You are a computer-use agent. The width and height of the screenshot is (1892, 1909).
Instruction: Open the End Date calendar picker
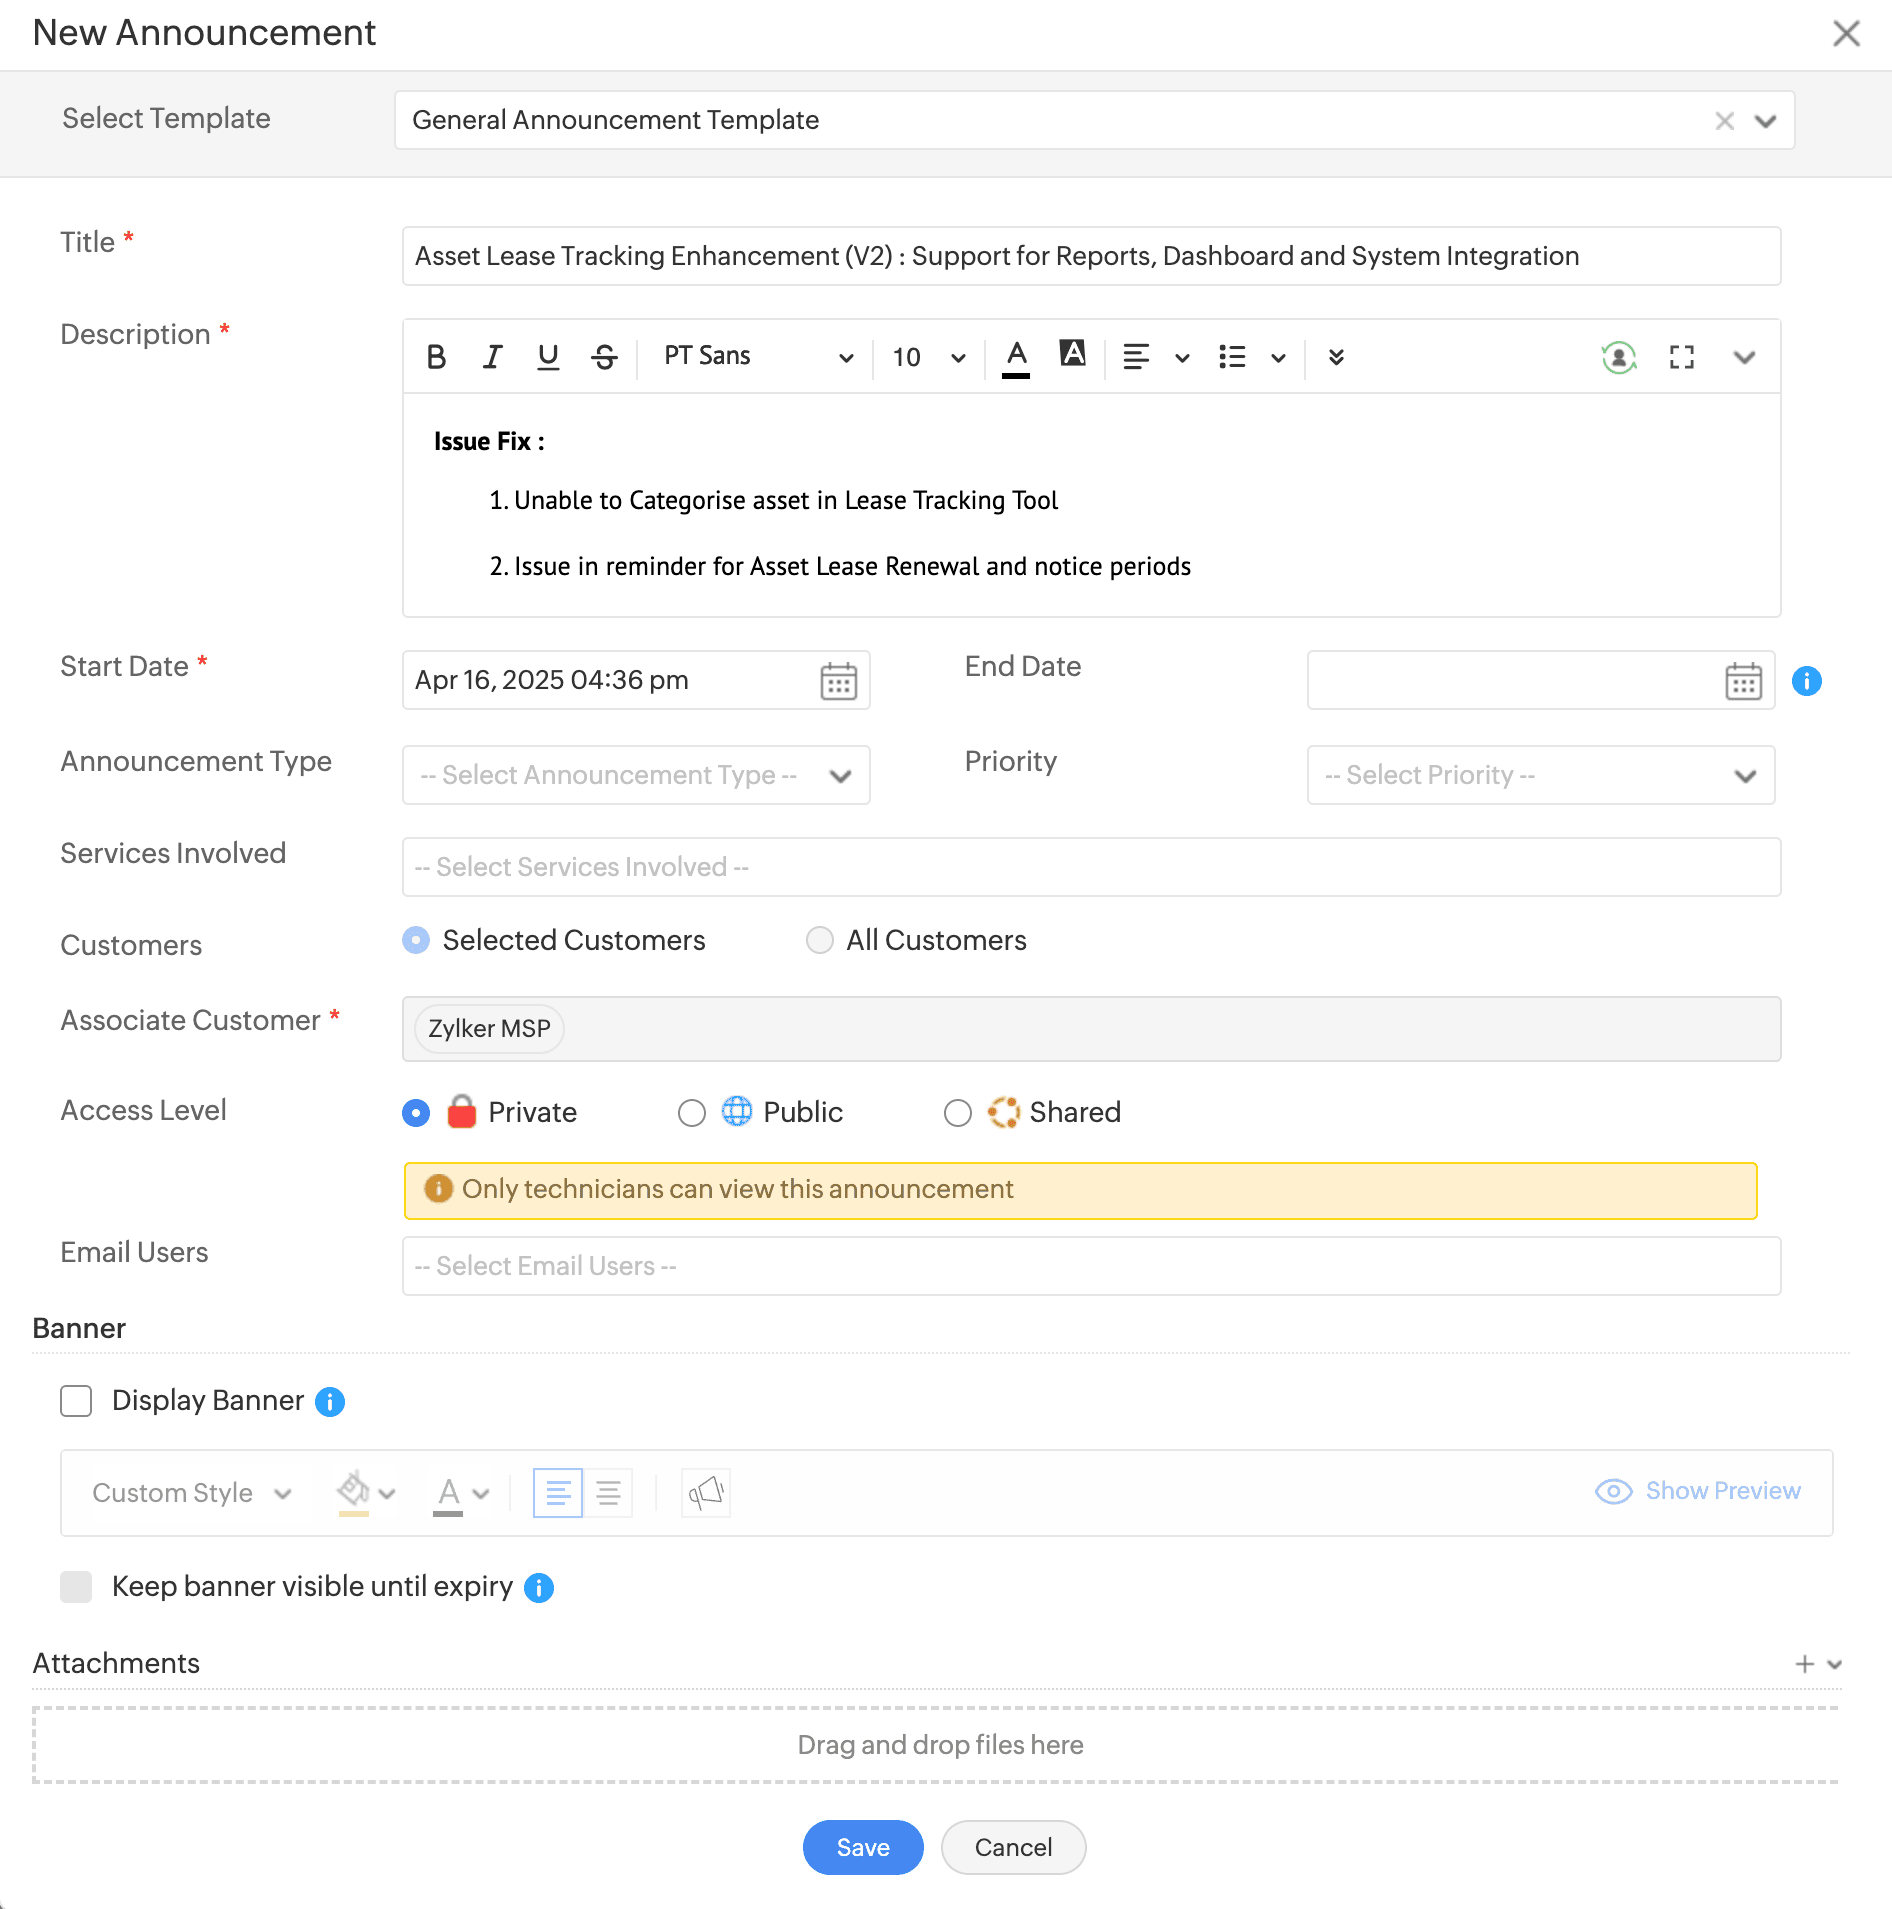(1743, 681)
